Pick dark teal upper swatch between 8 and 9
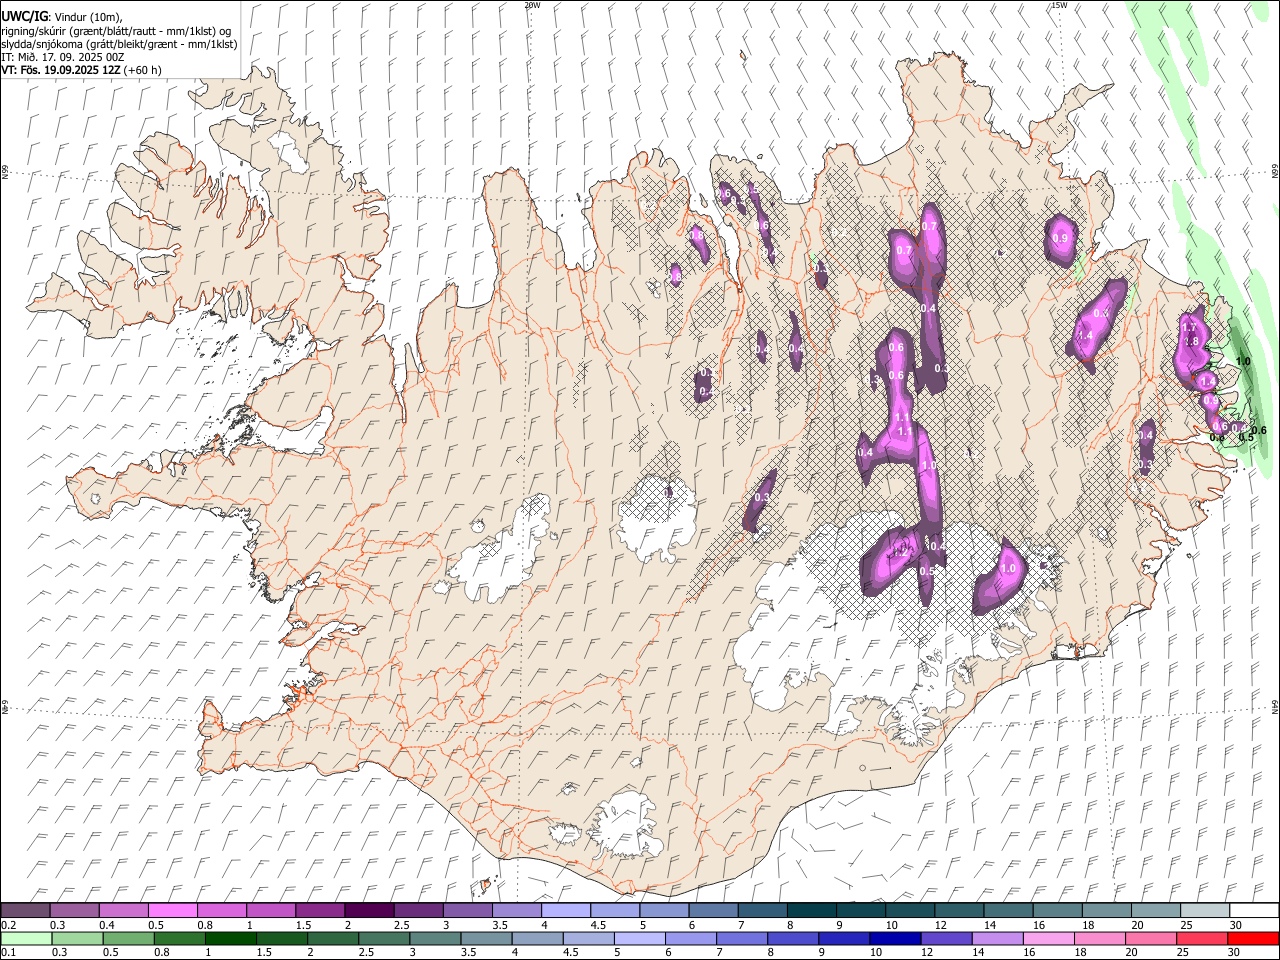1280x960 pixels. click(x=812, y=910)
